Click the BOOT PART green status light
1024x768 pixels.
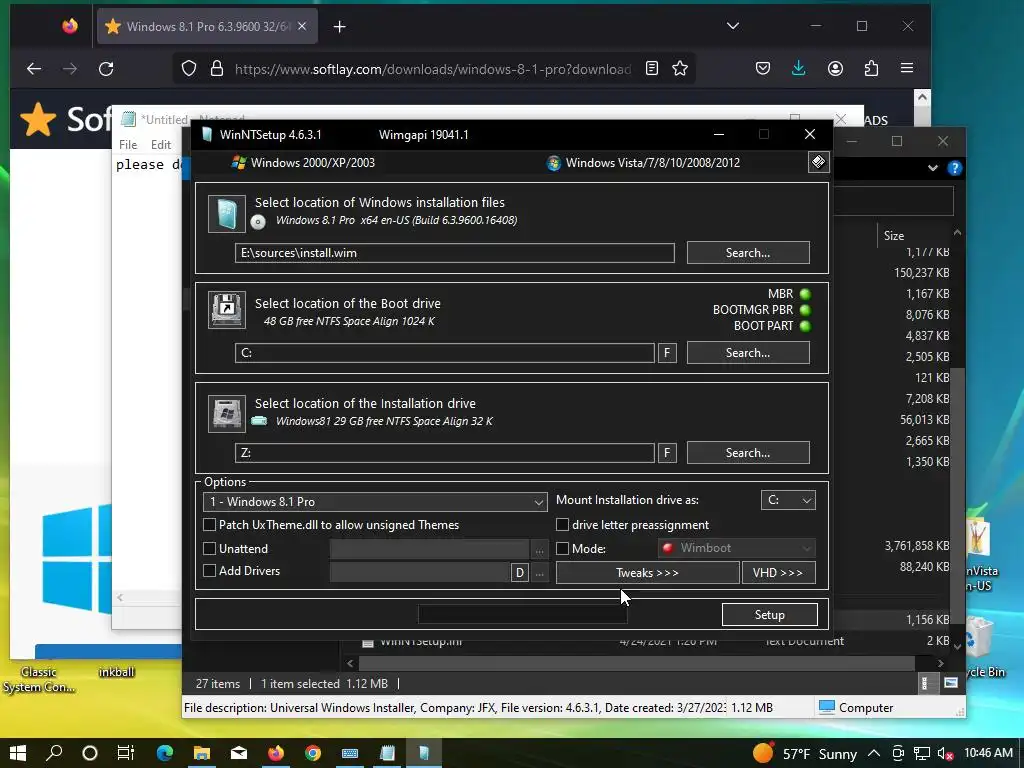tap(805, 326)
